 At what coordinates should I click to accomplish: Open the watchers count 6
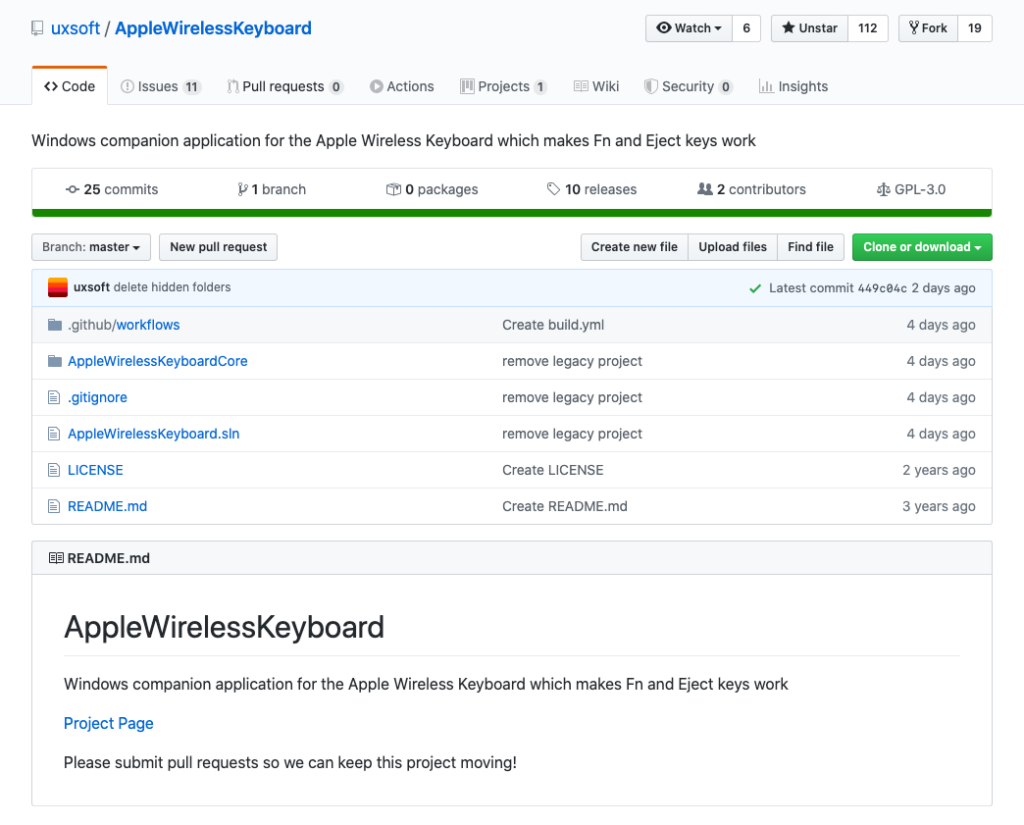pyautogui.click(x=746, y=28)
